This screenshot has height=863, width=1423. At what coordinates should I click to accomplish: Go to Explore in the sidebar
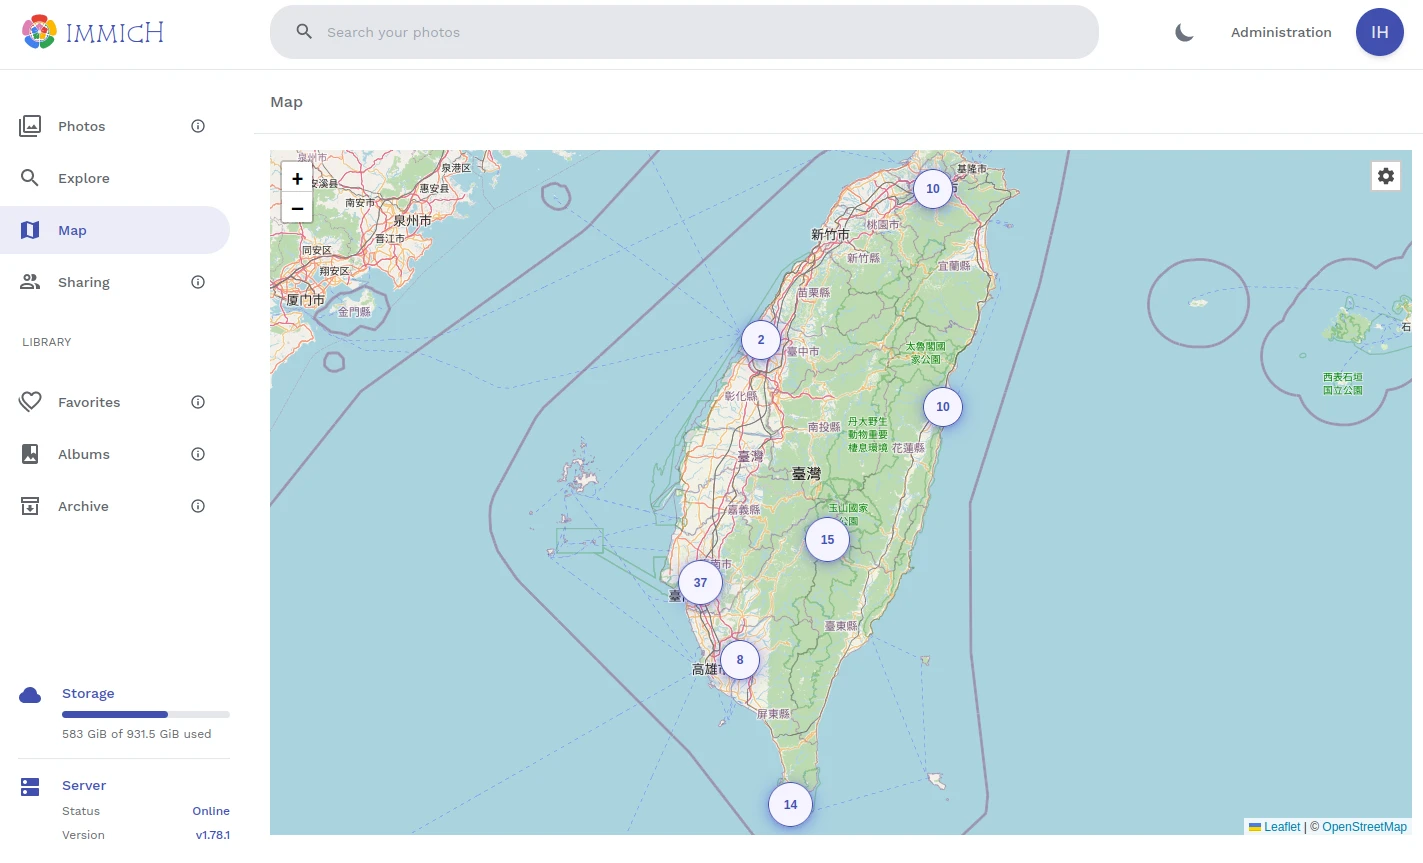click(x=83, y=178)
